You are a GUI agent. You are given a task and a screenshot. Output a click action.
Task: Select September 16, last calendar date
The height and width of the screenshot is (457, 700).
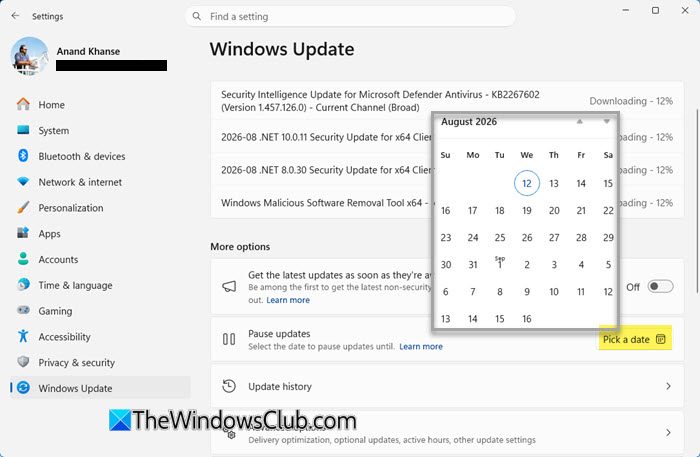(527, 319)
